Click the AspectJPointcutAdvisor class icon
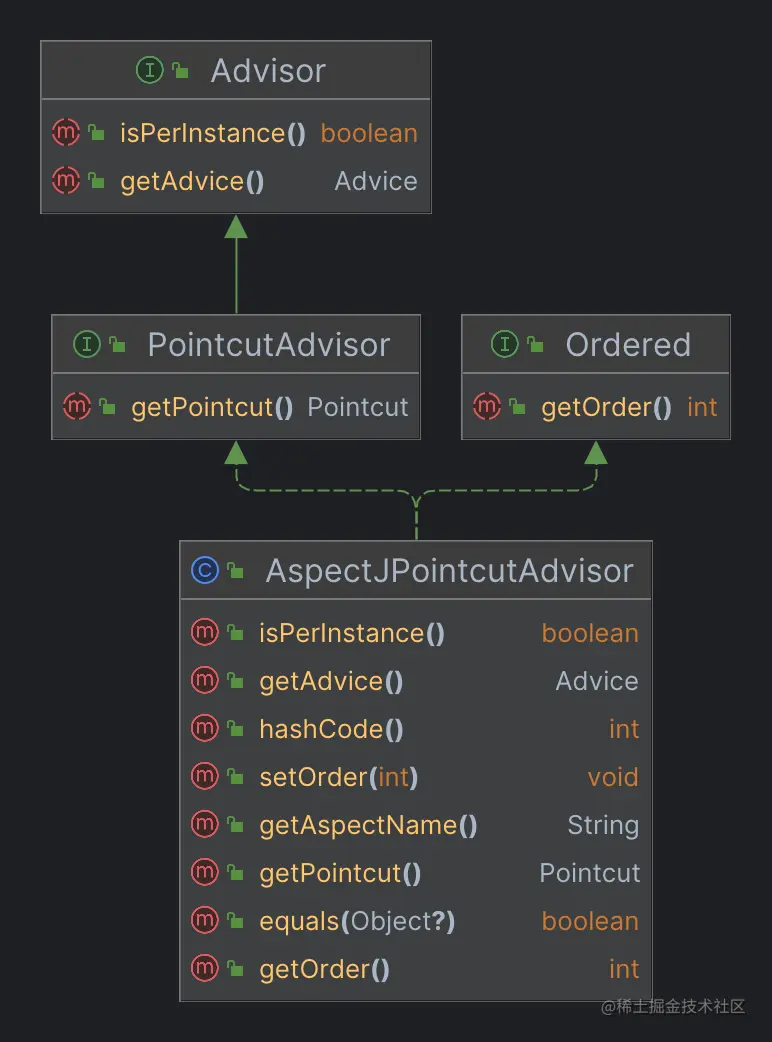The image size is (772, 1042). [204, 571]
